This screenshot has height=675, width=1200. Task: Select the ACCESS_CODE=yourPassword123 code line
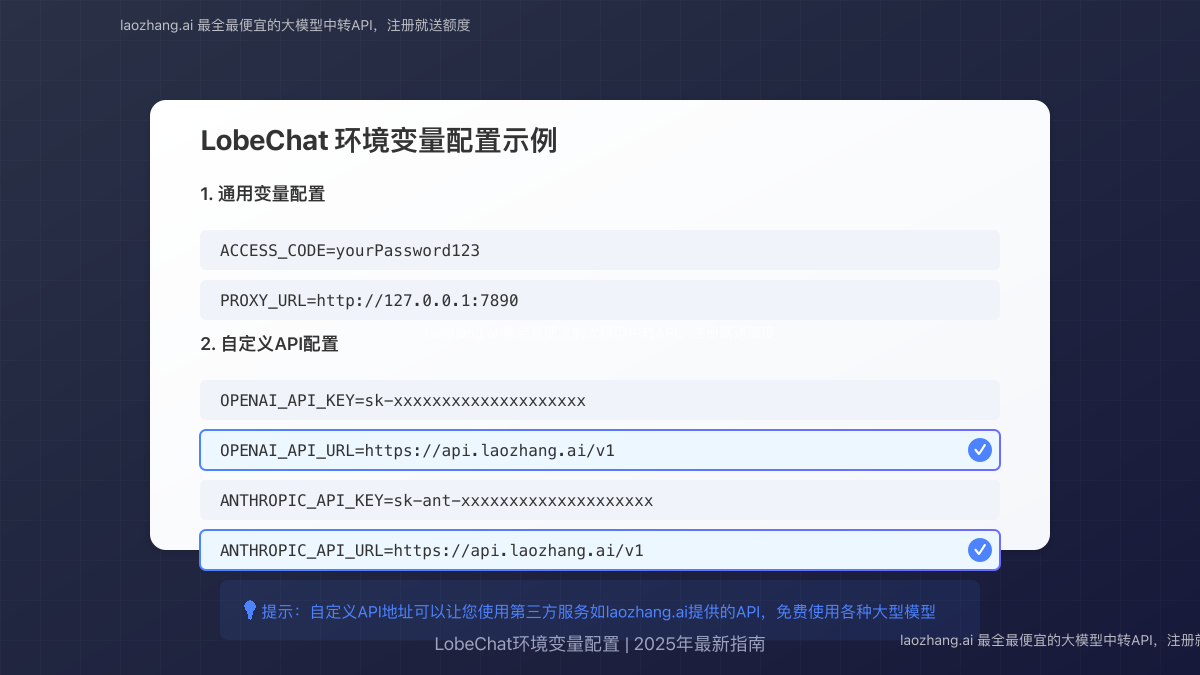click(x=600, y=250)
